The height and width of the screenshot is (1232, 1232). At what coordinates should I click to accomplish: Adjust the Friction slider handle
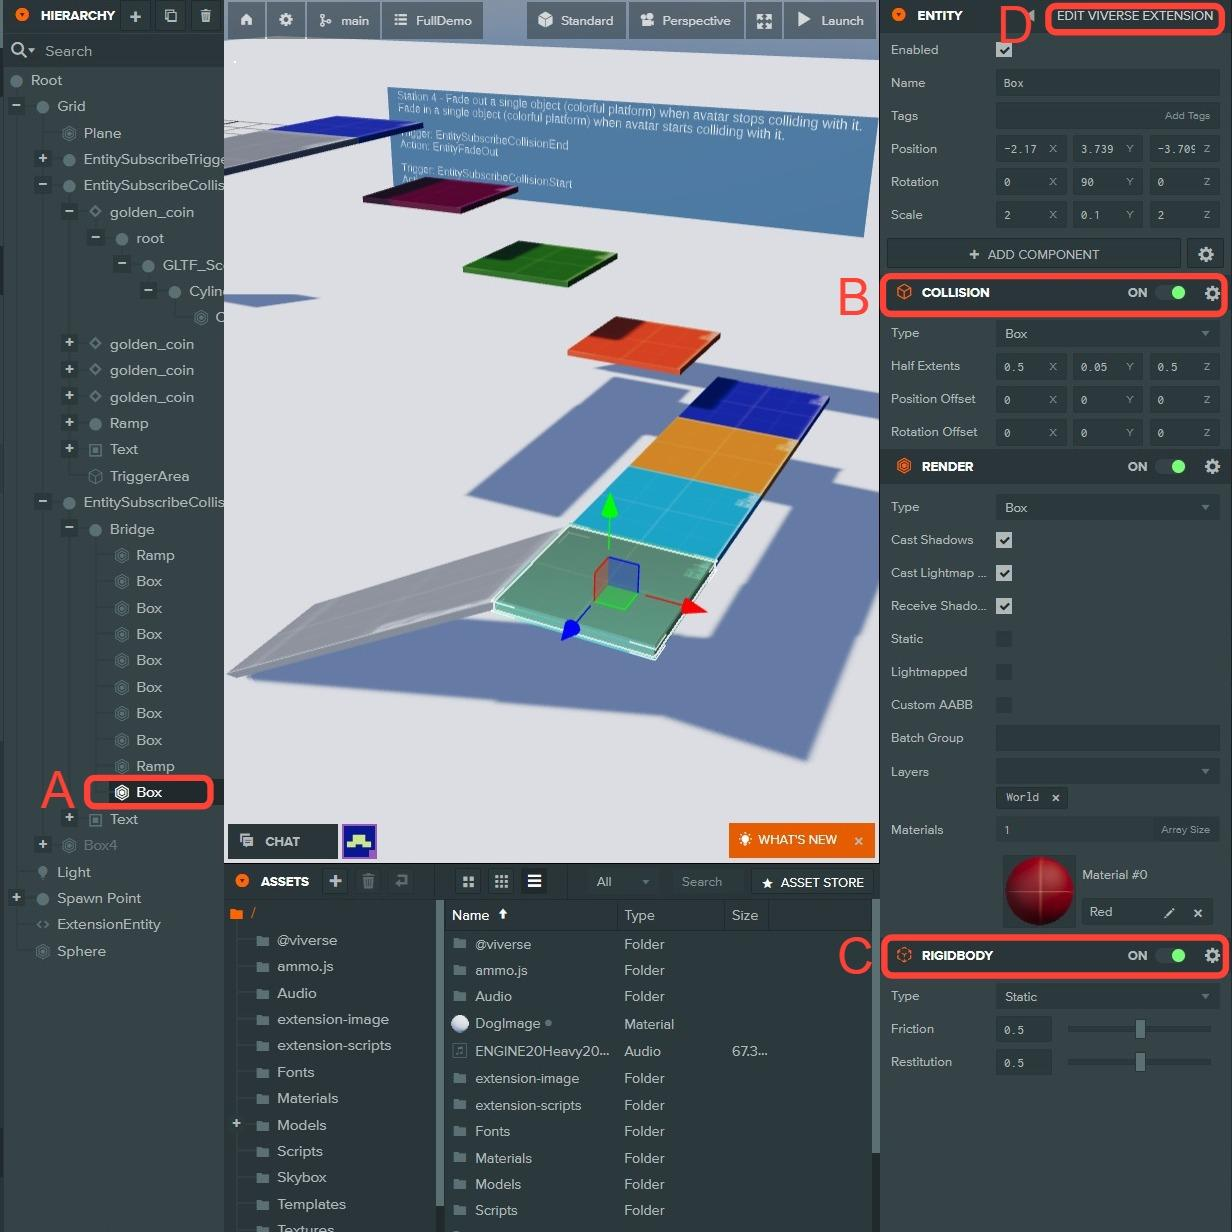[1140, 1029]
